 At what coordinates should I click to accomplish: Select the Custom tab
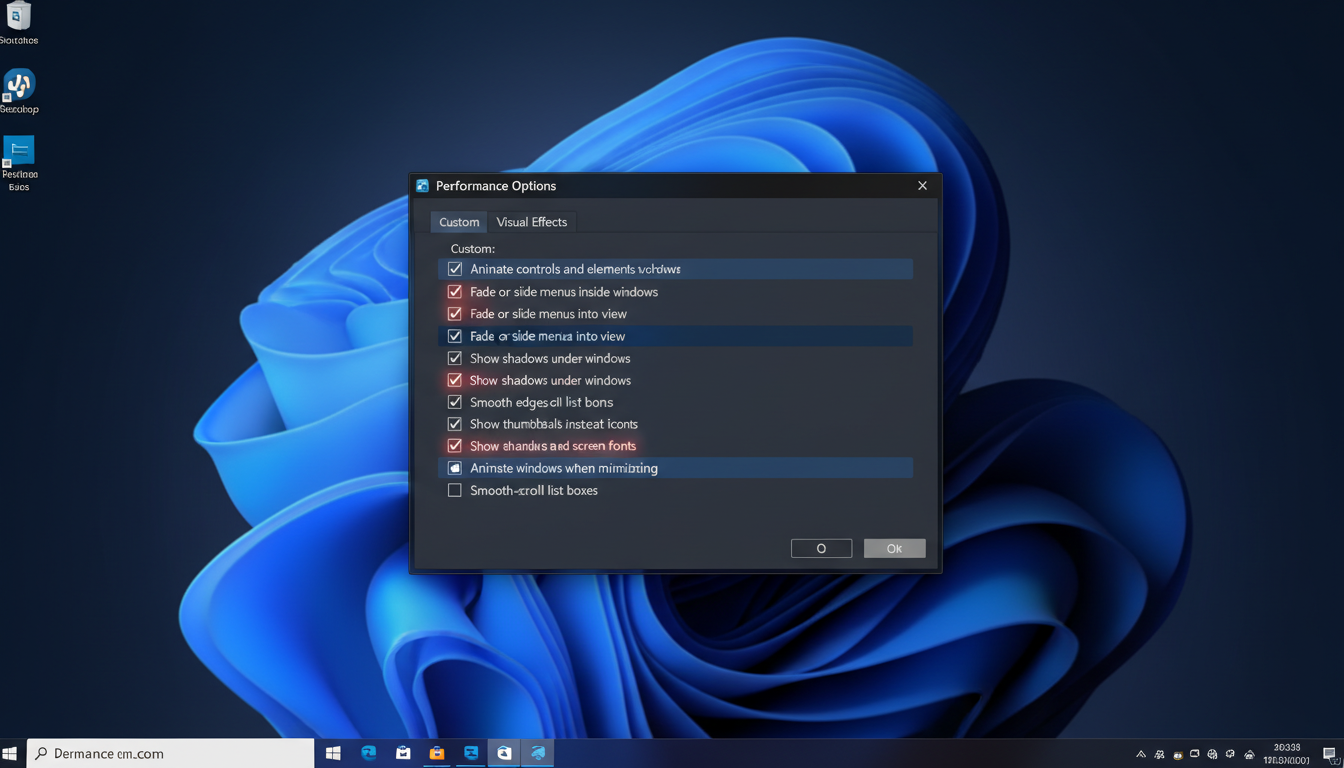point(458,221)
